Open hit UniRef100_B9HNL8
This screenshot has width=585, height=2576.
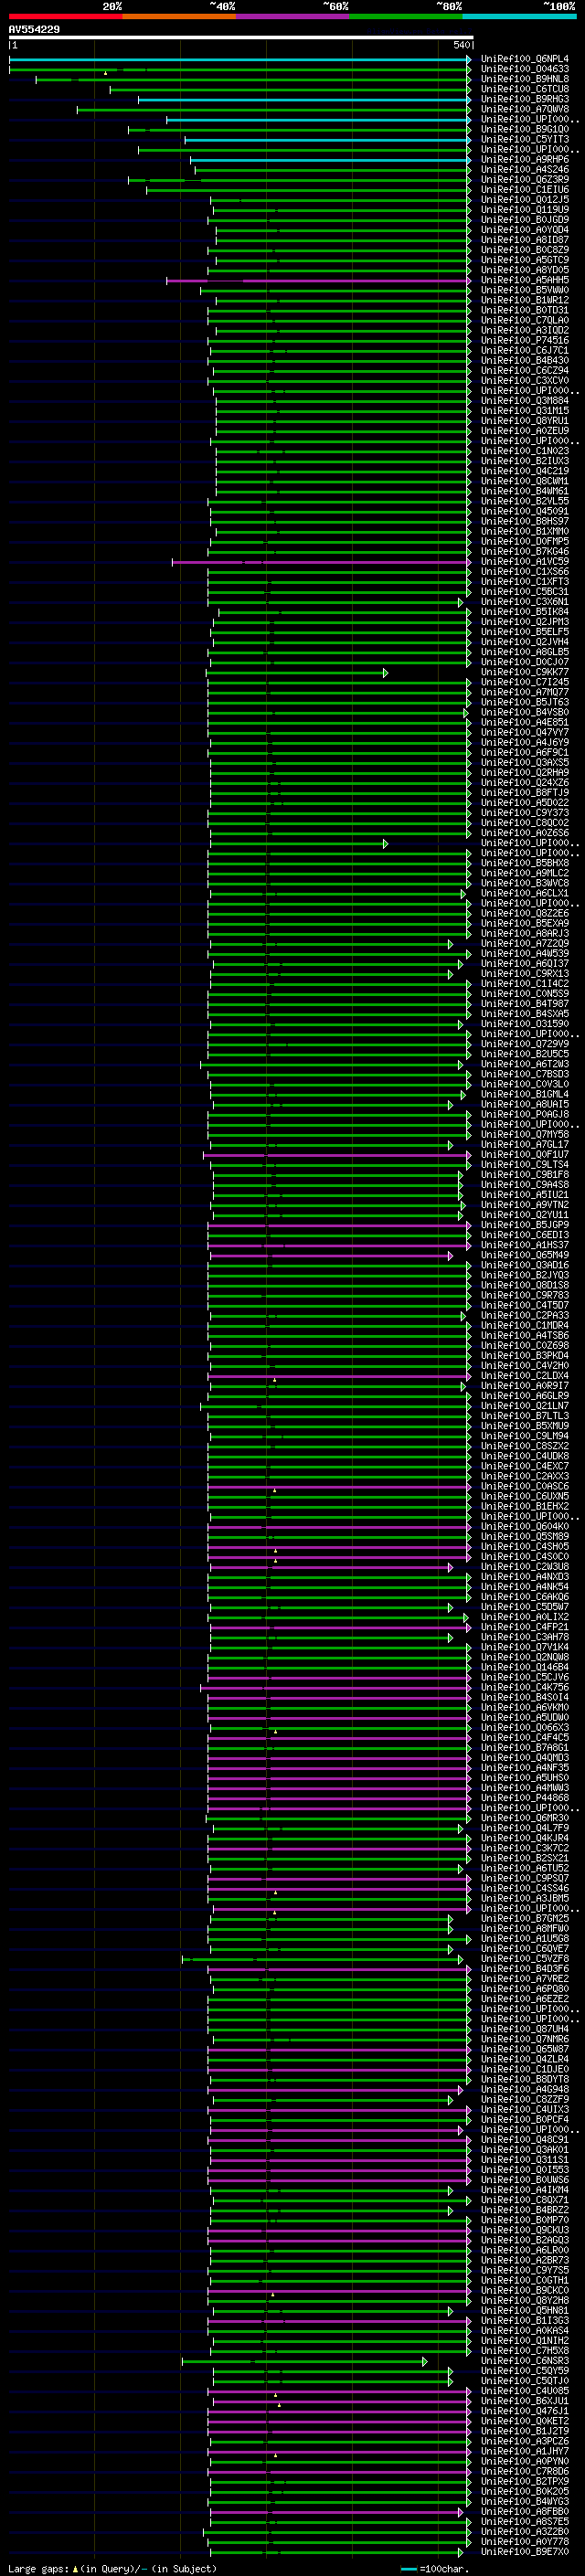pyautogui.click(x=524, y=79)
